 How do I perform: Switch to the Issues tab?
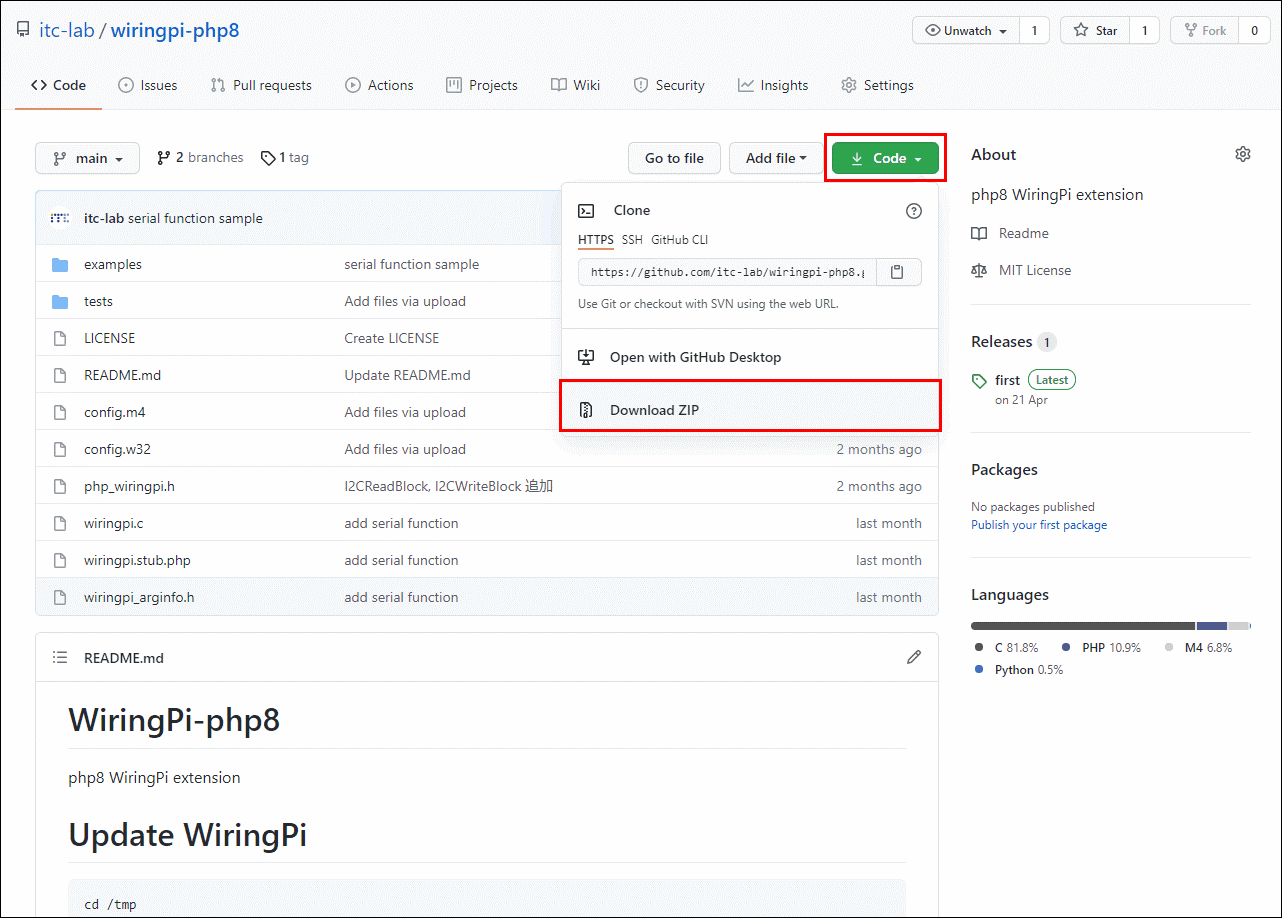[148, 86]
